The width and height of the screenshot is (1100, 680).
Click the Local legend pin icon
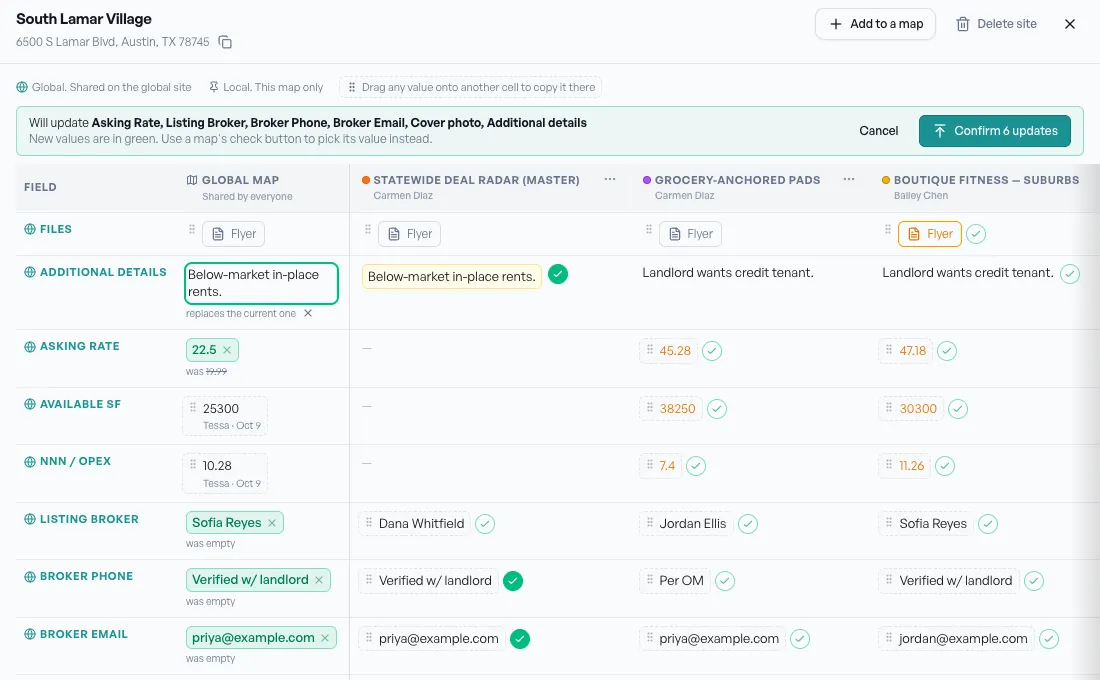213,87
